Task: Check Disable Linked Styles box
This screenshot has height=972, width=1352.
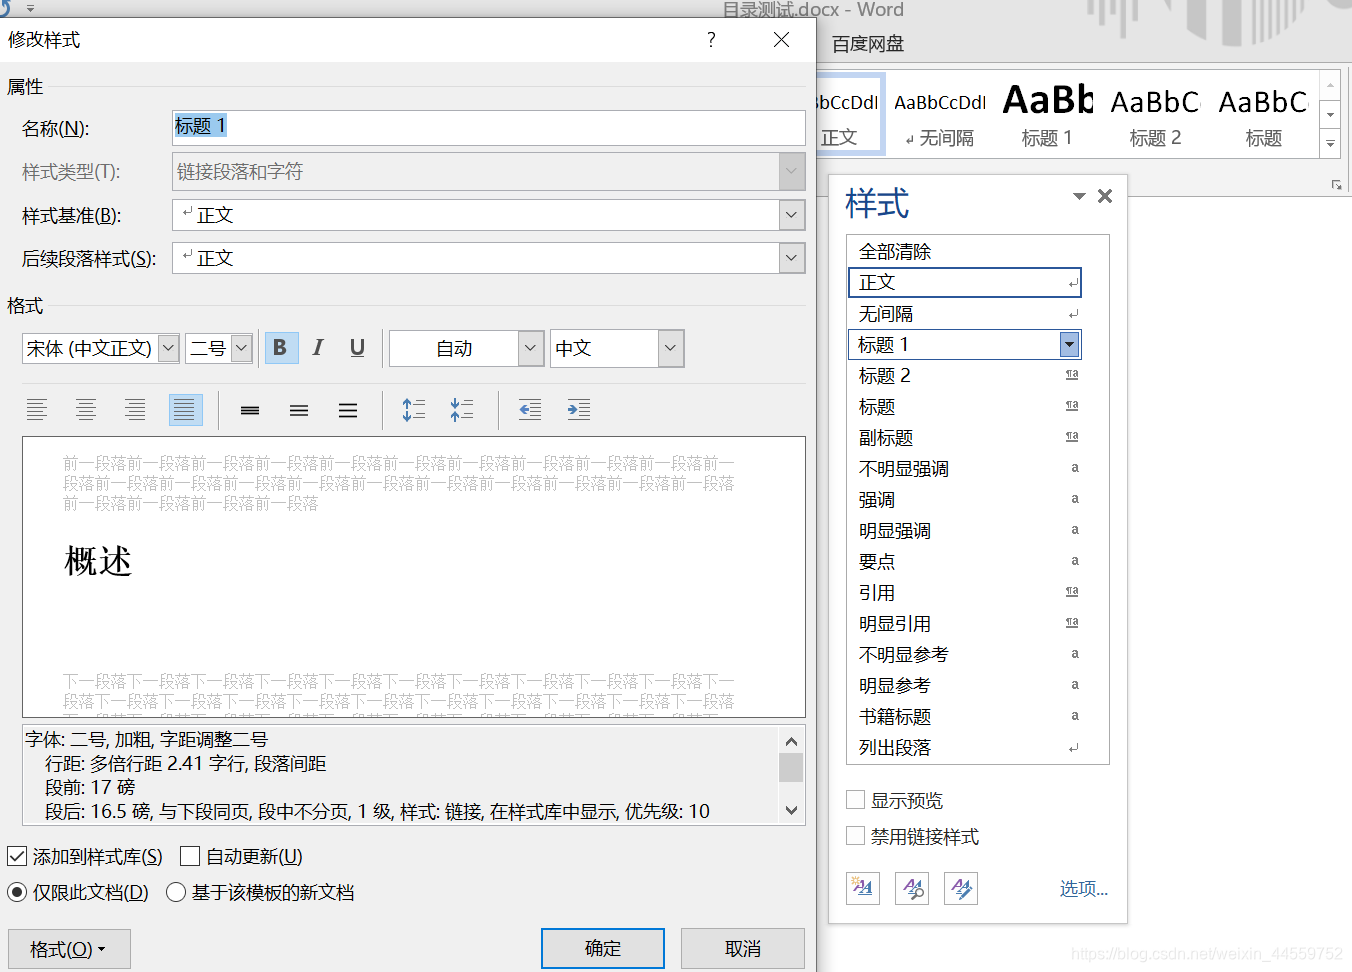Action: [x=856, y=836]
